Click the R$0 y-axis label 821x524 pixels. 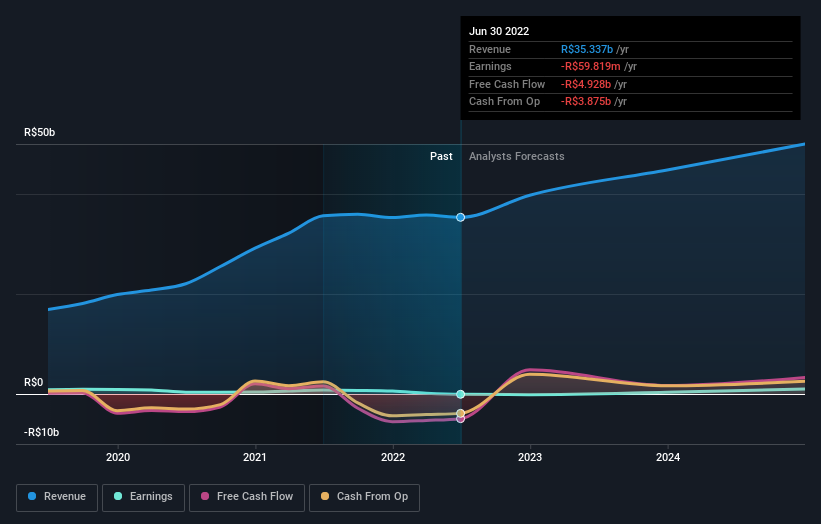tap(34, 382)
